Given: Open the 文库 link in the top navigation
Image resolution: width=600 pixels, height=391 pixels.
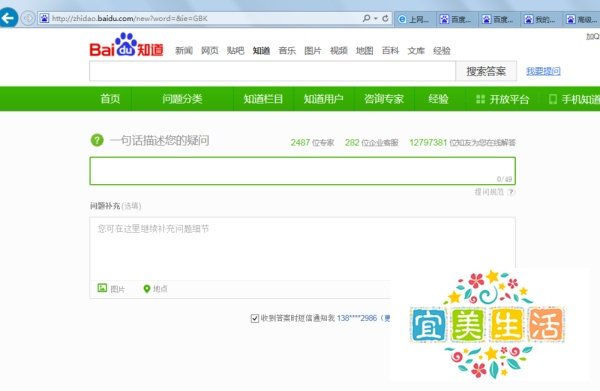Looking at the screenshot, I should (416, 51).
